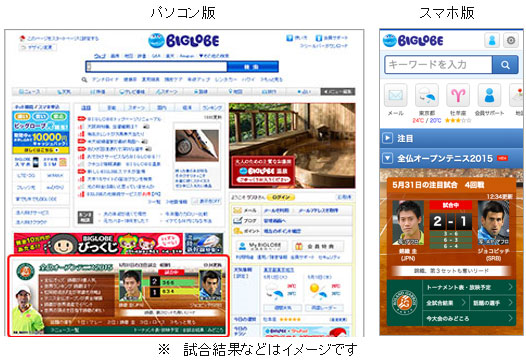Viewport: 526px width, 363px height.
Task: Click the yellow ログイン button
Action: (281, 197)
